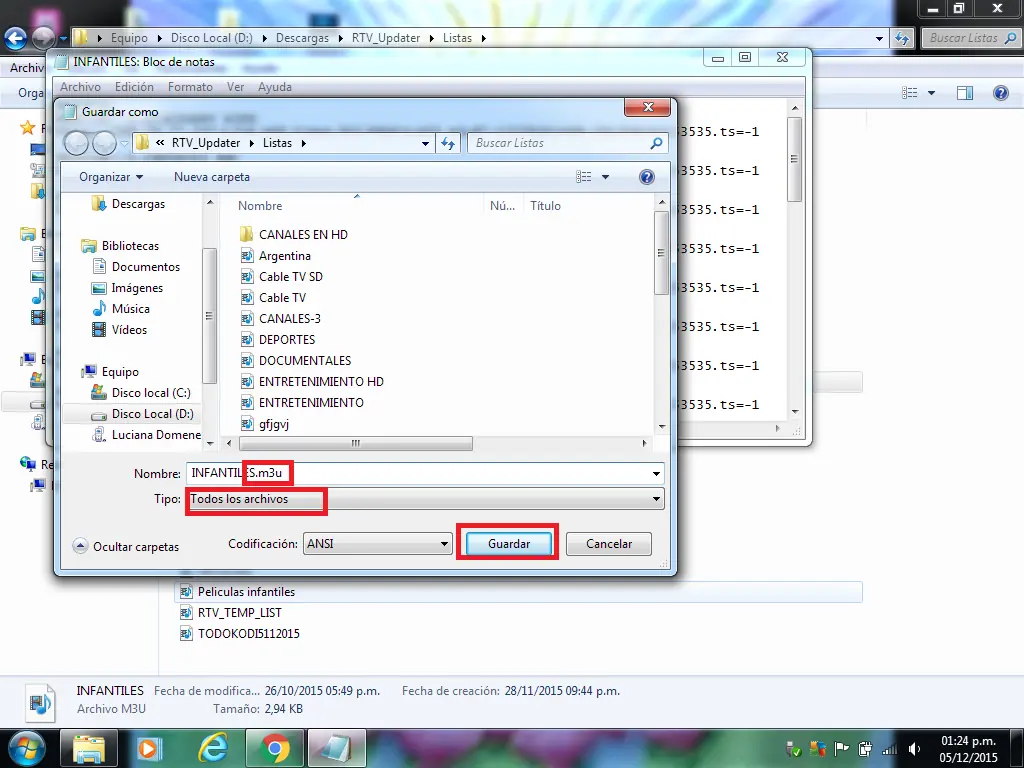This screenshot has width=1024, height=768.
Task: Select the Cable TV file
Action: [x=282, y=298]
